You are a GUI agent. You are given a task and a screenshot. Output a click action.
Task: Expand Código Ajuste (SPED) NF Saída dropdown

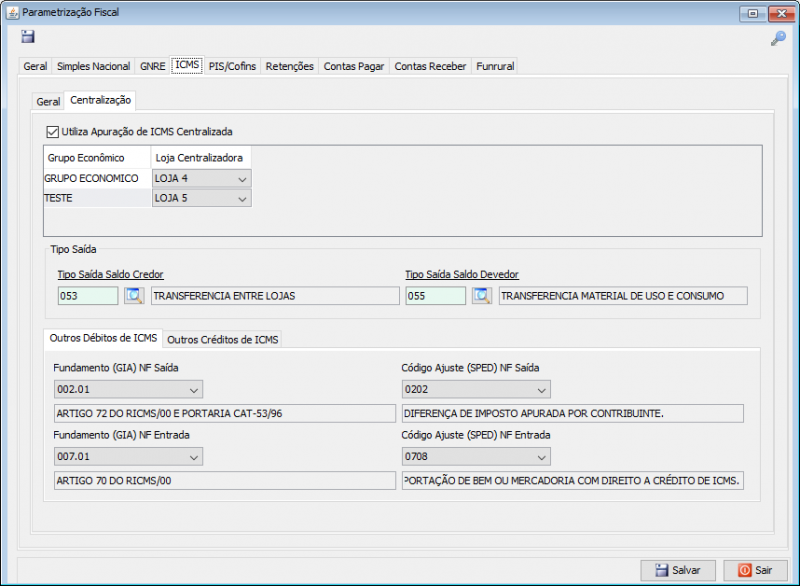tap(476, 390)
